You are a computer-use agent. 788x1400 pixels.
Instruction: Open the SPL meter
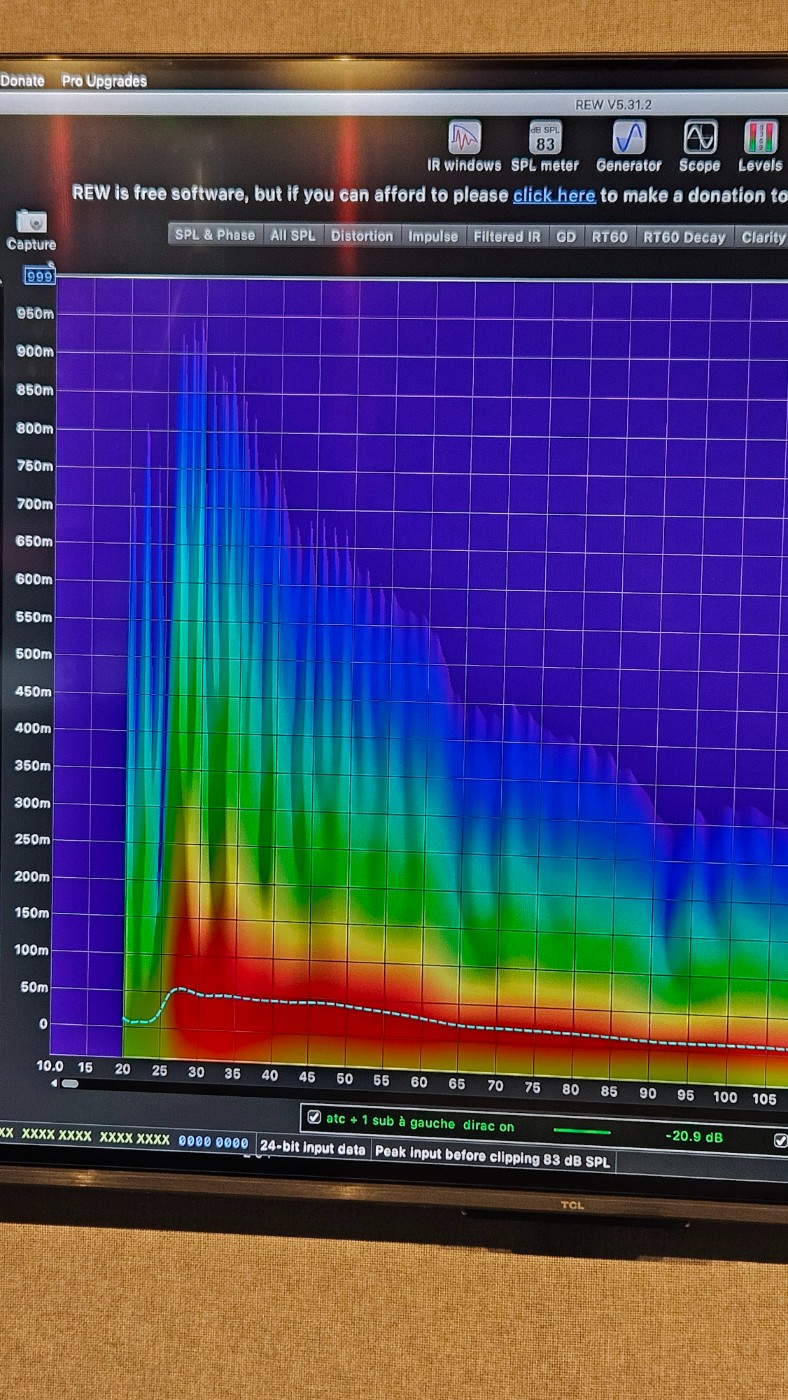[x=545, y=138]
